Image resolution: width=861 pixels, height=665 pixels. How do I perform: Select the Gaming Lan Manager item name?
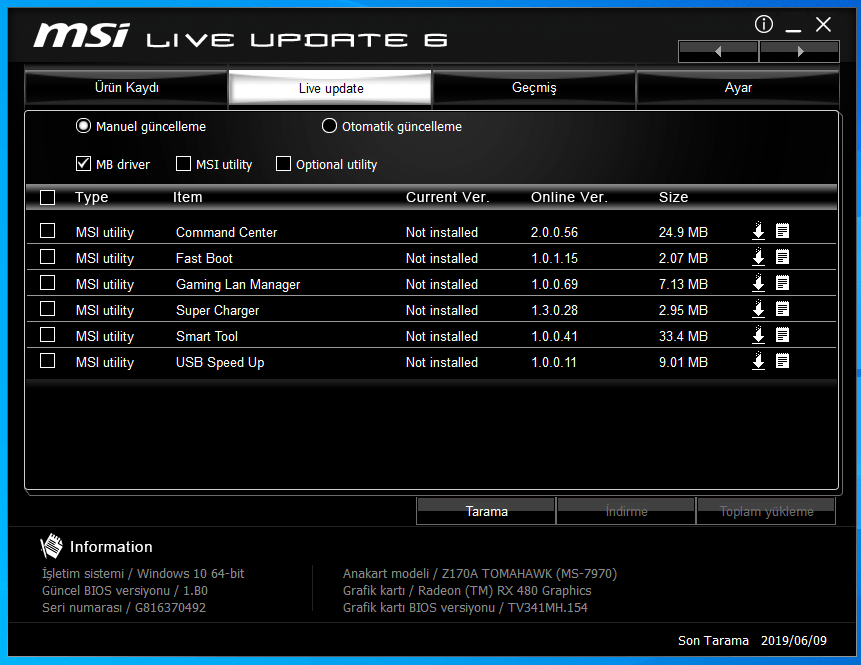(238, 284)
